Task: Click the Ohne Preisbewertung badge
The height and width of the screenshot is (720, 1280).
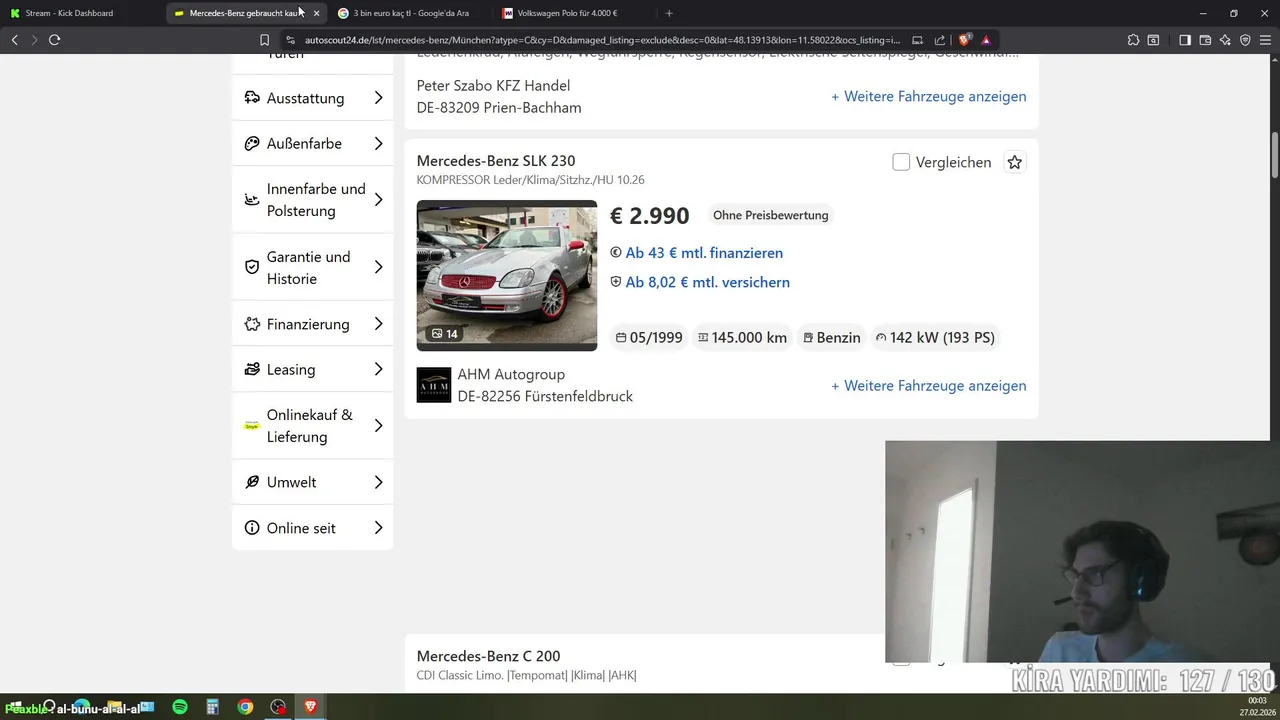Action: 771,215
